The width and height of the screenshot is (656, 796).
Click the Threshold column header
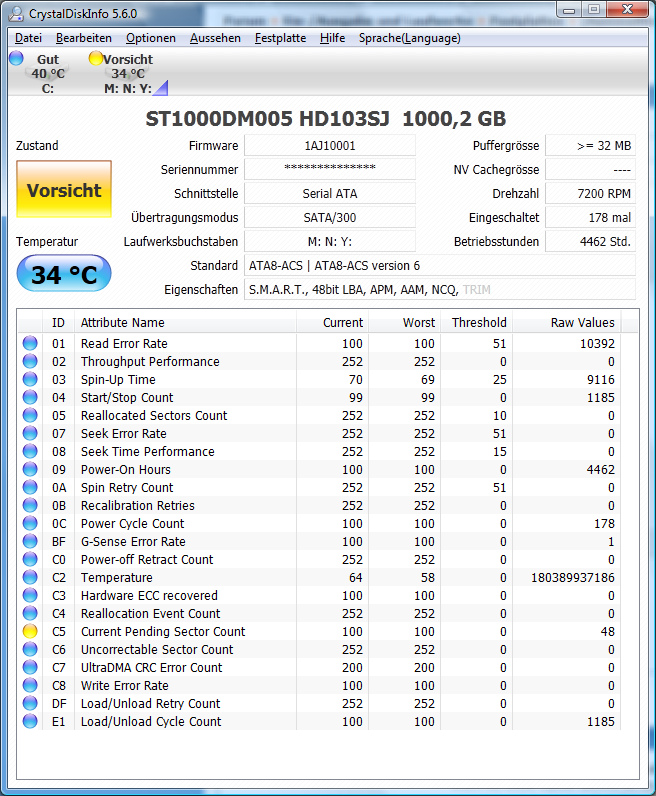(476, 323)
